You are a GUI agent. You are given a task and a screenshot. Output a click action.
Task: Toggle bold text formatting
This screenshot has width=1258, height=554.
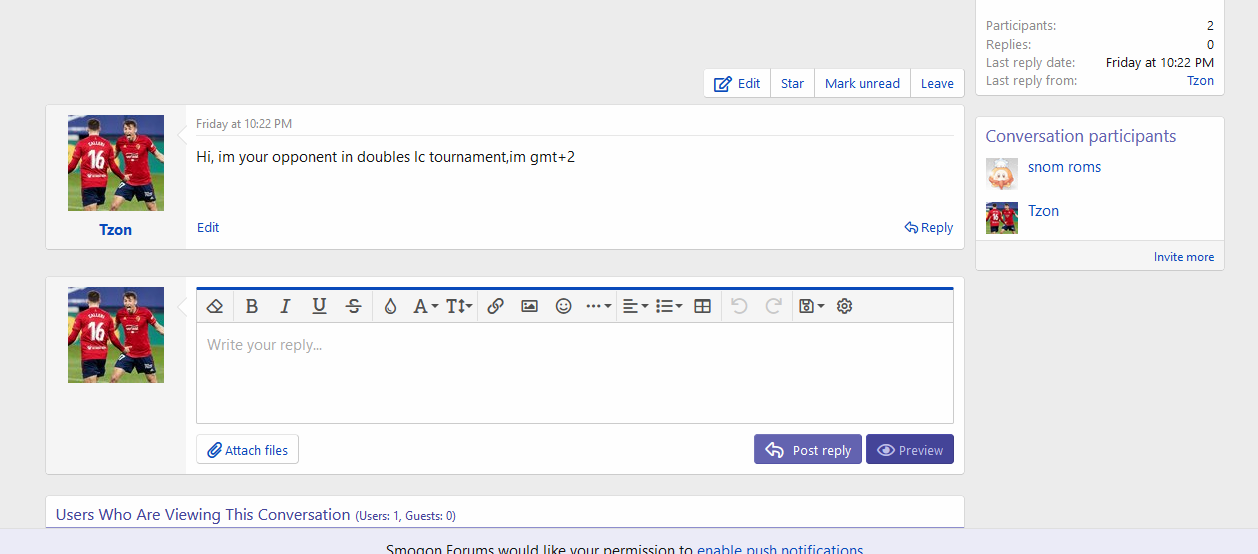pyautogui.click(x=252, y=307)
